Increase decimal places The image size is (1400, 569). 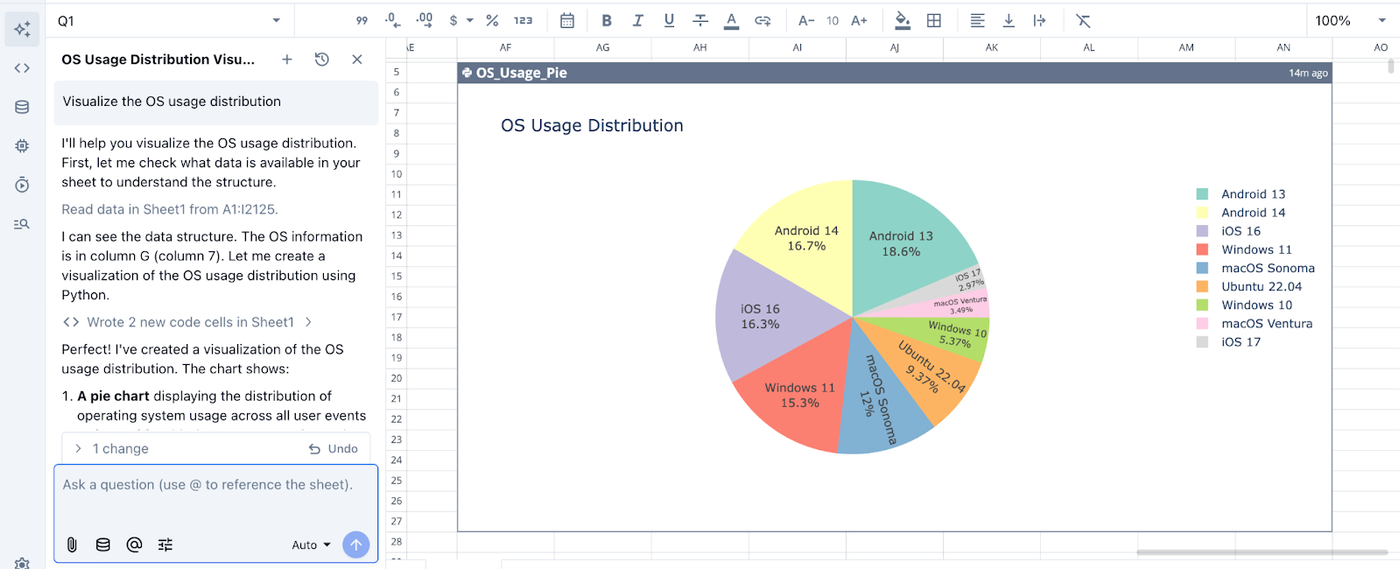point(424,20)
